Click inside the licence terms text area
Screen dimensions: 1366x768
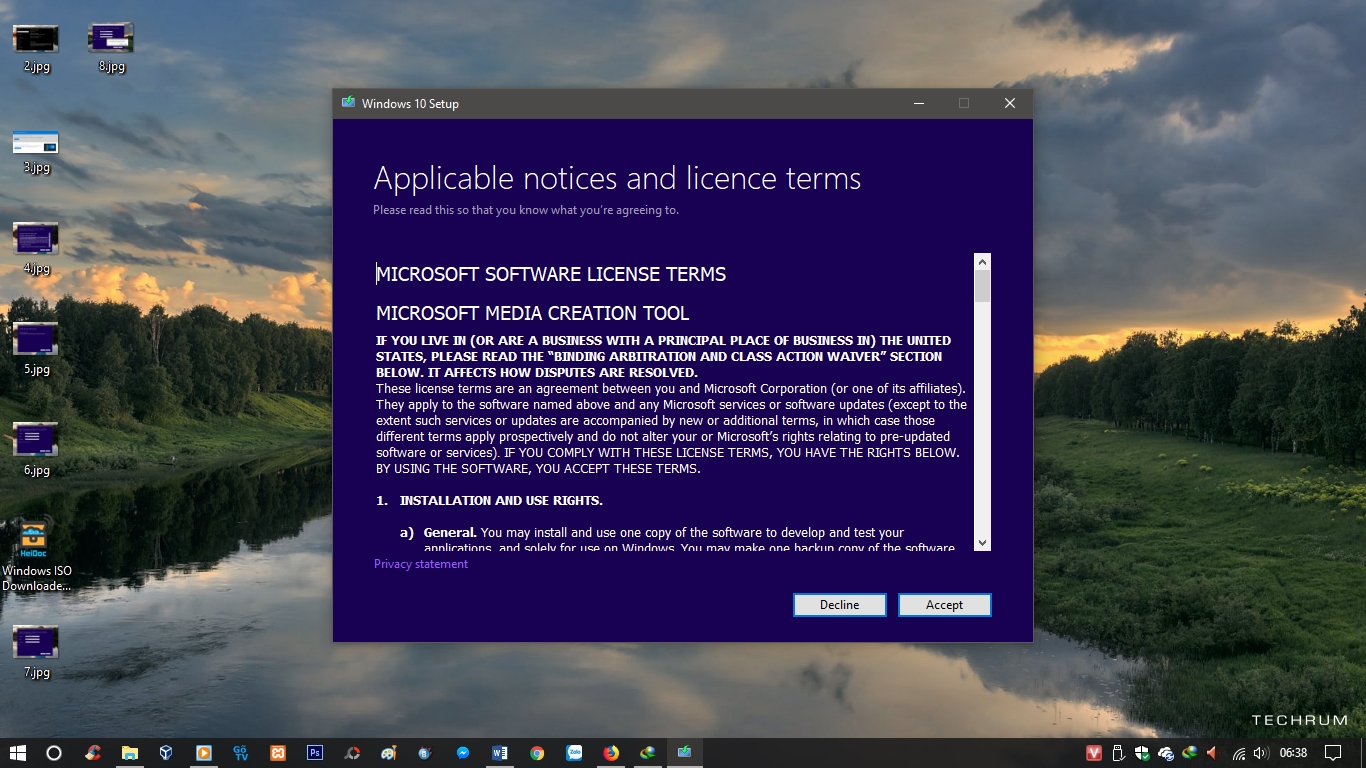670,420
